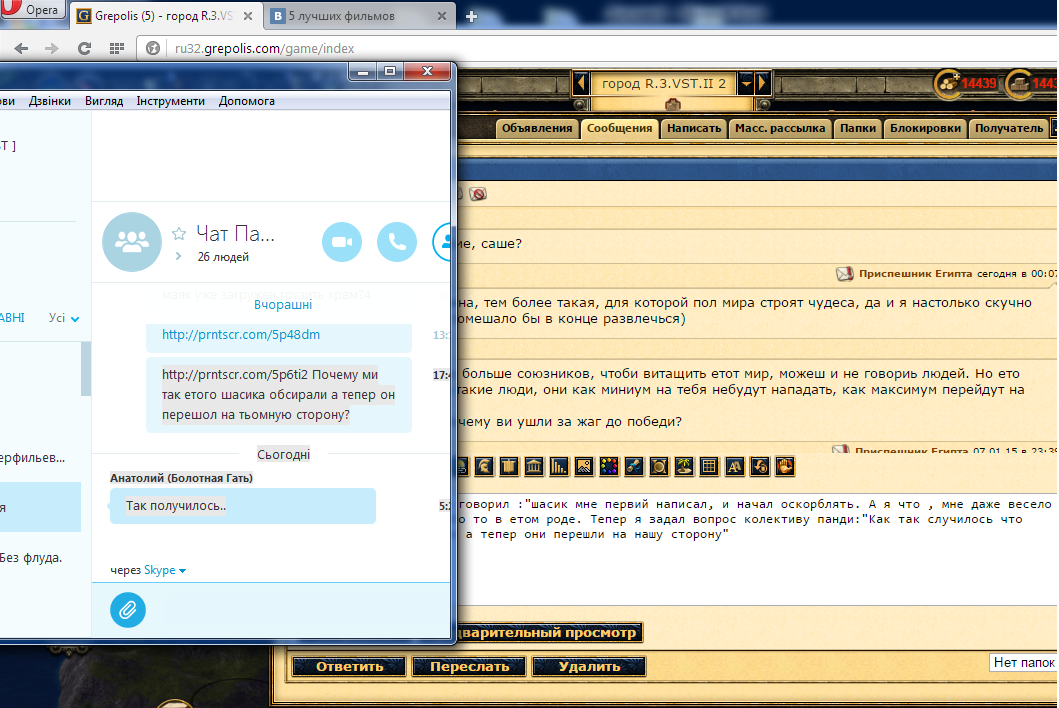The width and height of the screenshot is (1059, 708).
Task: Click Удалить button
Action: coord(589,667)
